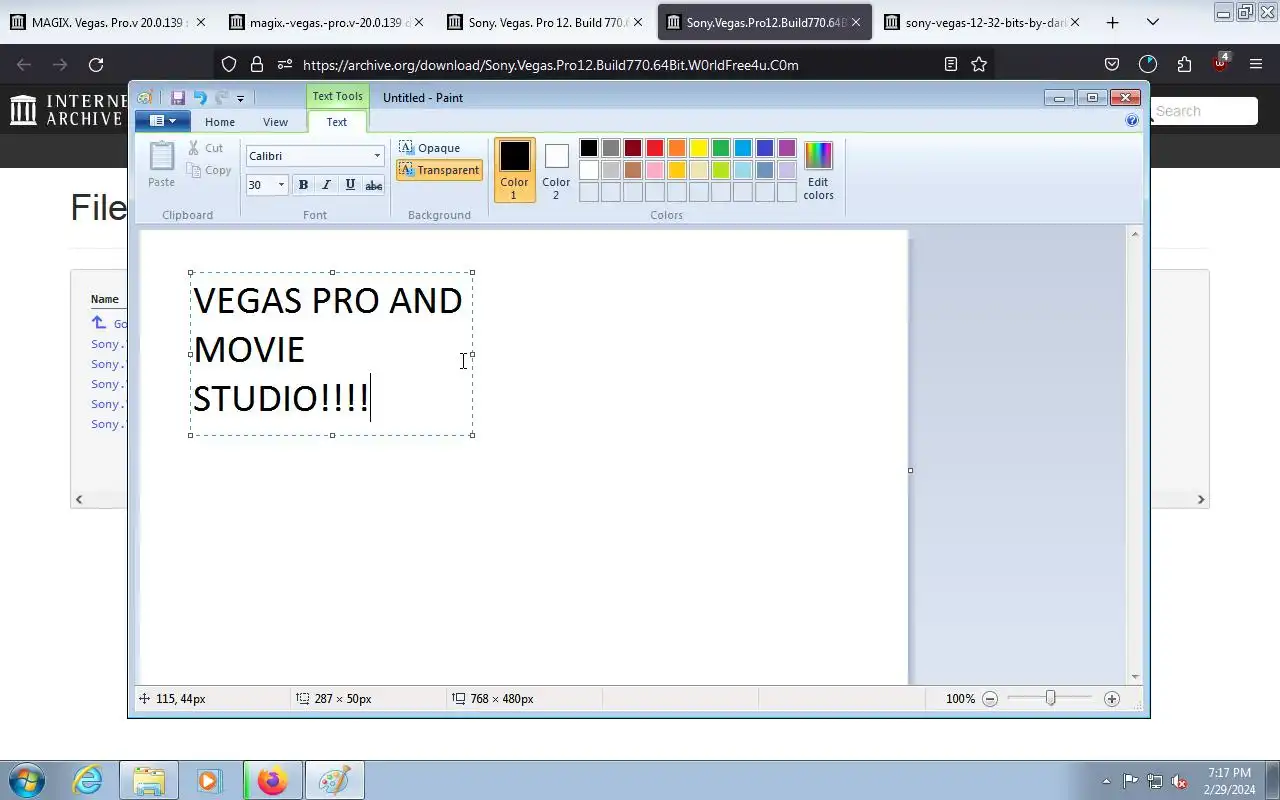The image size is (1280, 800).
Task: Toggle Italic text formatting
Action: point(326,185)
